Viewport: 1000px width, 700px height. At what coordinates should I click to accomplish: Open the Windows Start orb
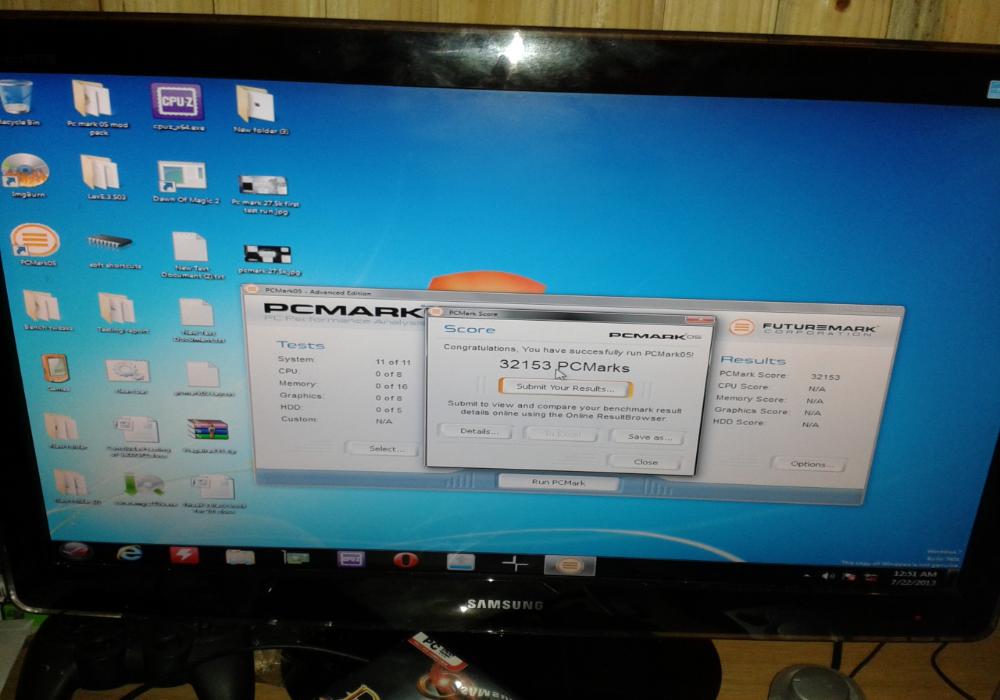point(75,550)
